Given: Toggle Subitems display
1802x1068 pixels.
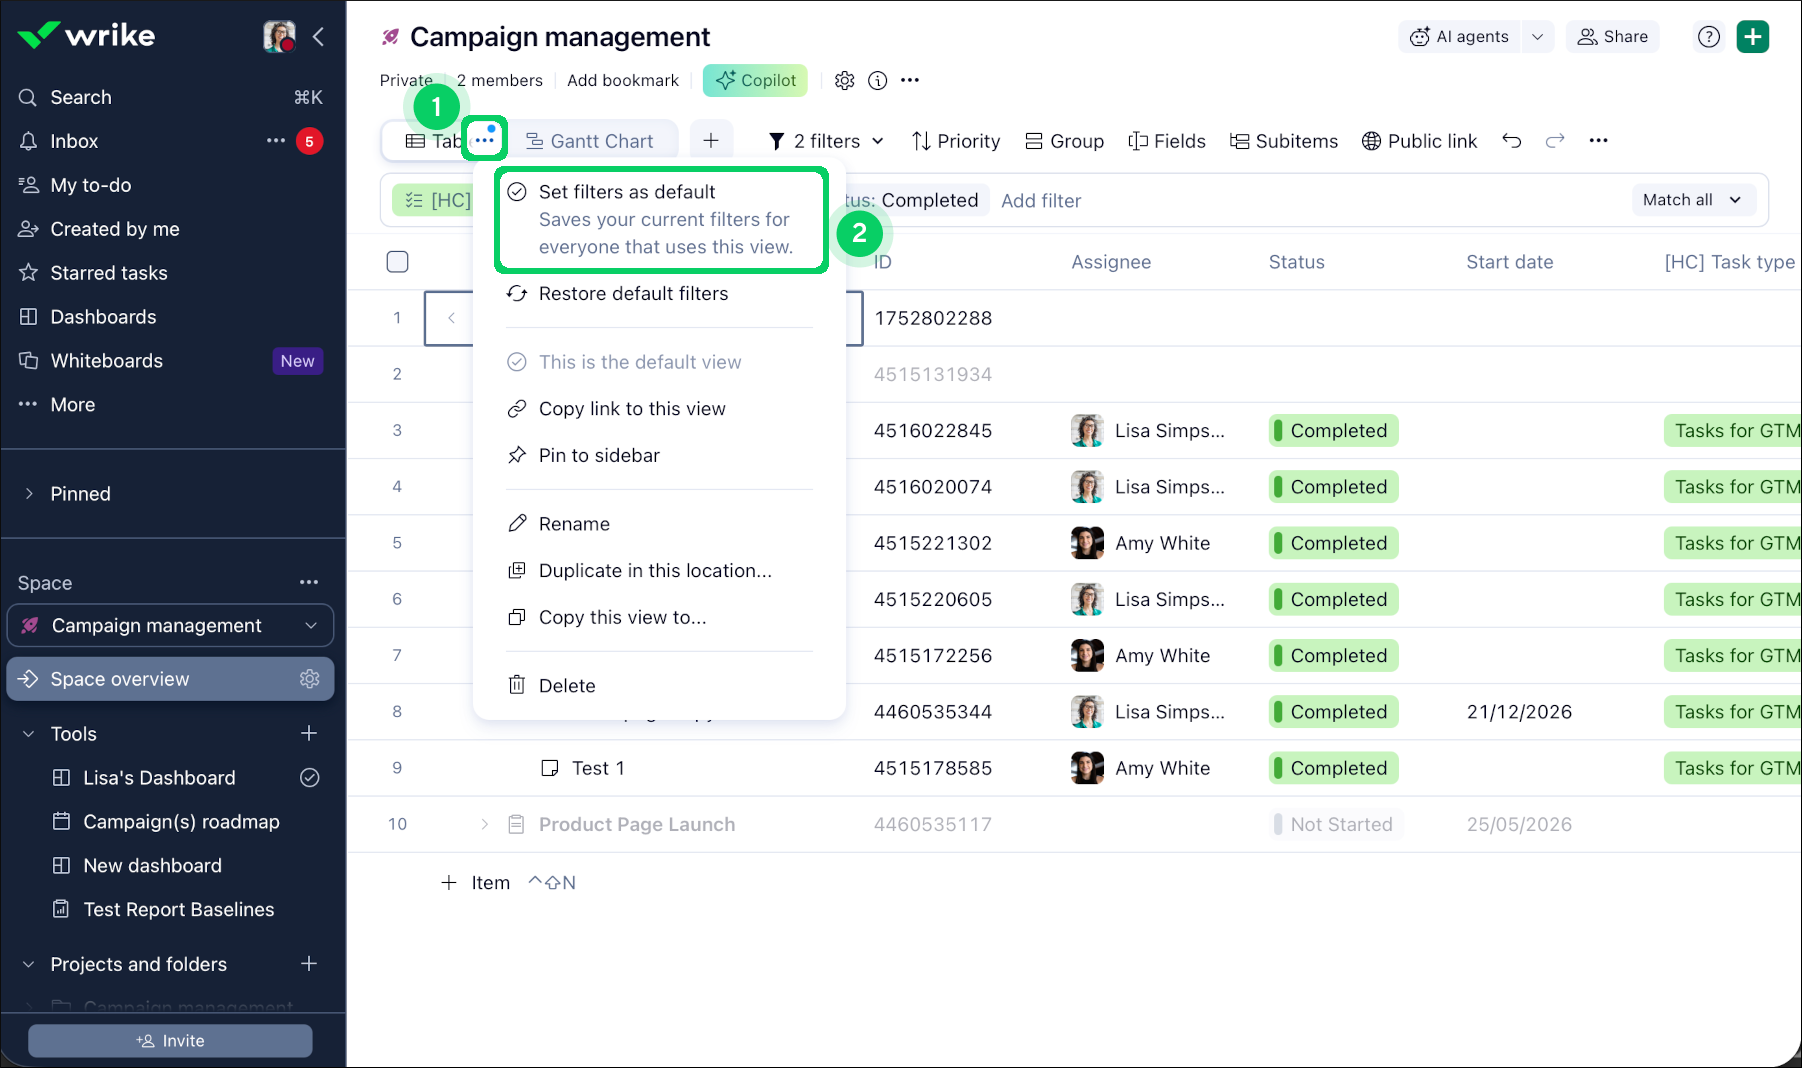Looking at the screenshot, I should point(1284,141).
